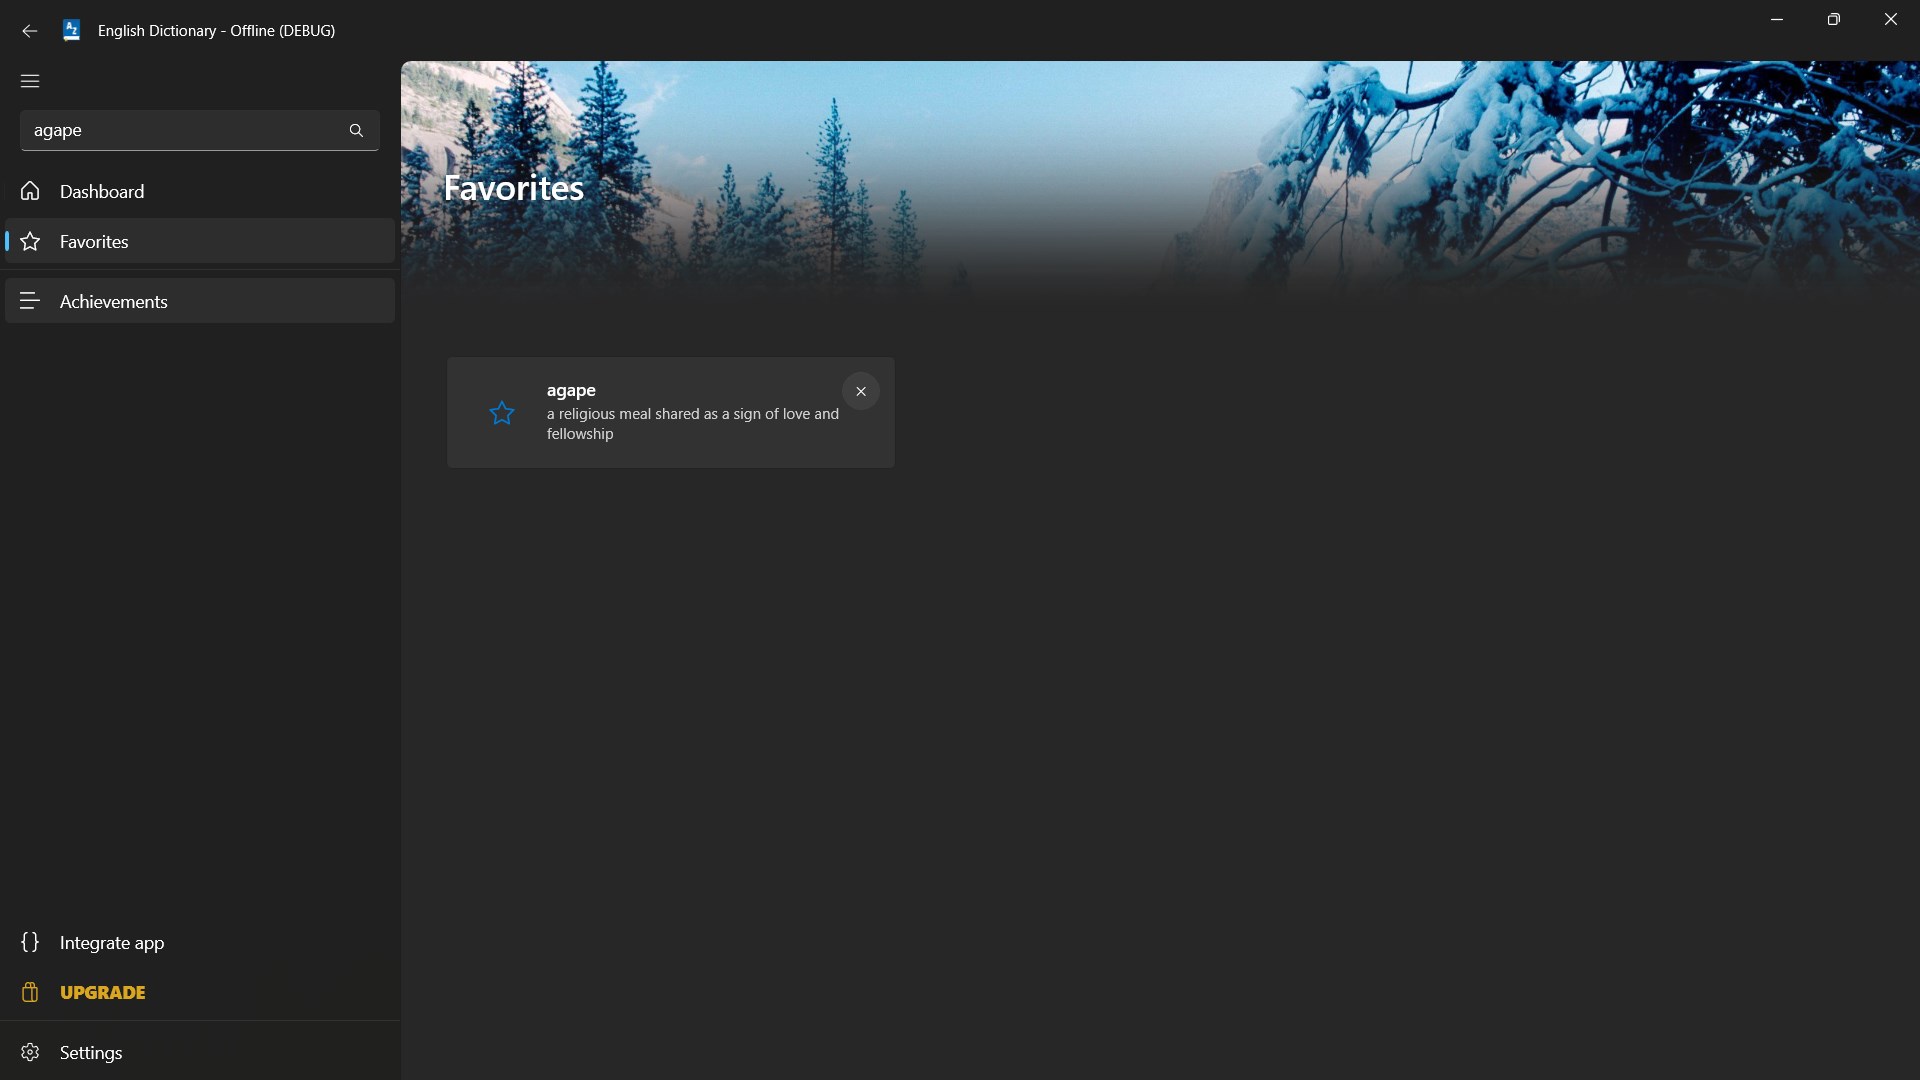This screenshot has height=1080, width=1920.
Task: Click the Favorites star sidebar icon
Action: [x=30, y=241]
